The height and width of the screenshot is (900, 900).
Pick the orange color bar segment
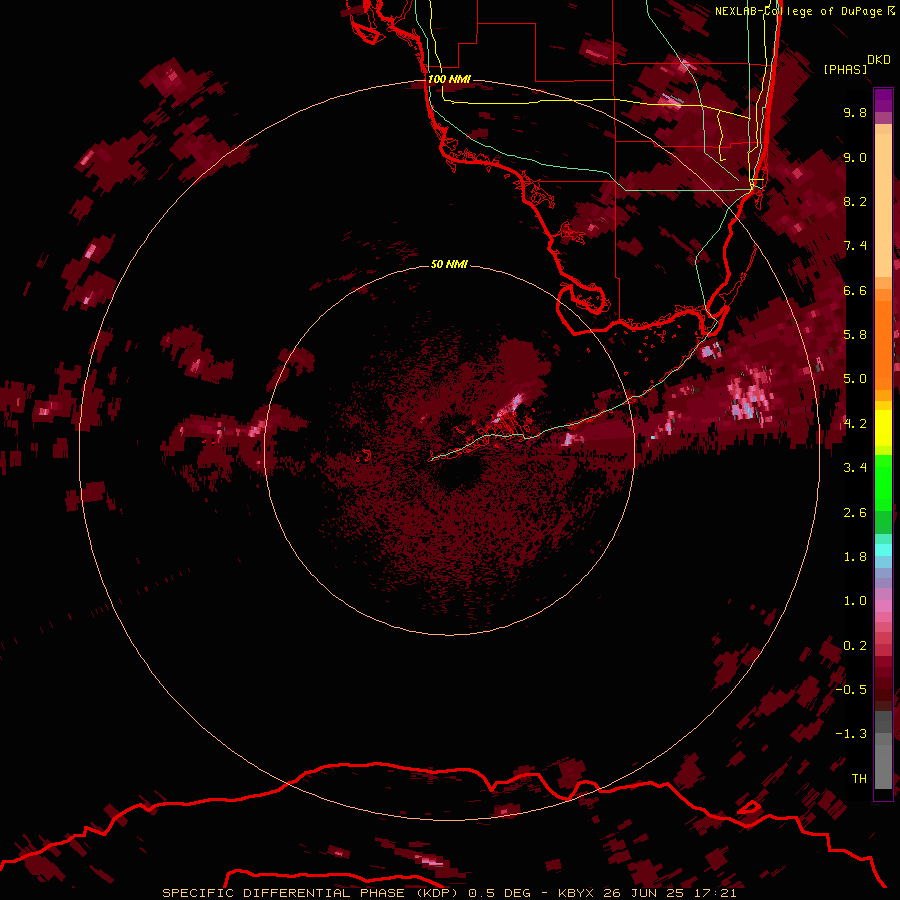pos(883,344)
